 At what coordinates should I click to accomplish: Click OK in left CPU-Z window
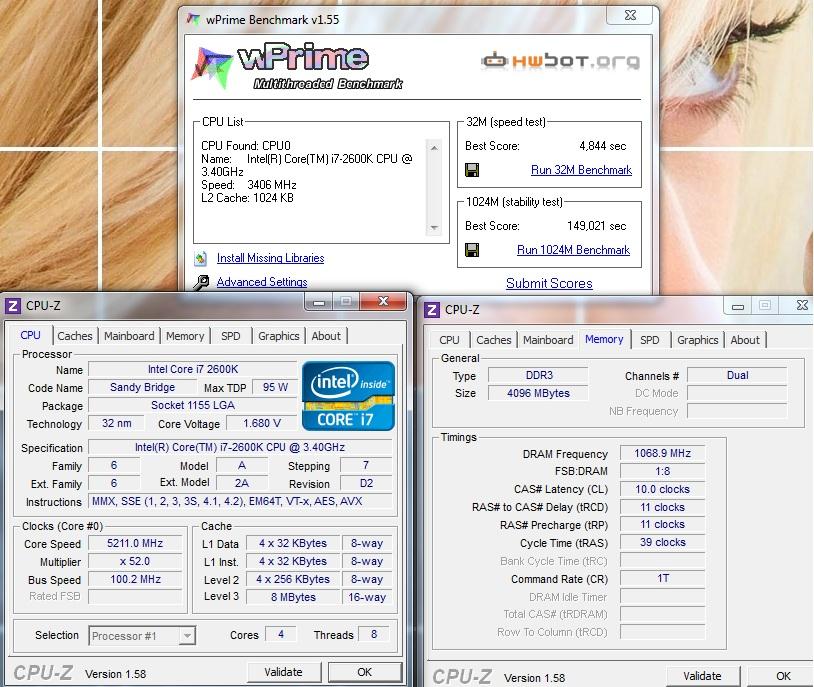click(x=364, y=672)
